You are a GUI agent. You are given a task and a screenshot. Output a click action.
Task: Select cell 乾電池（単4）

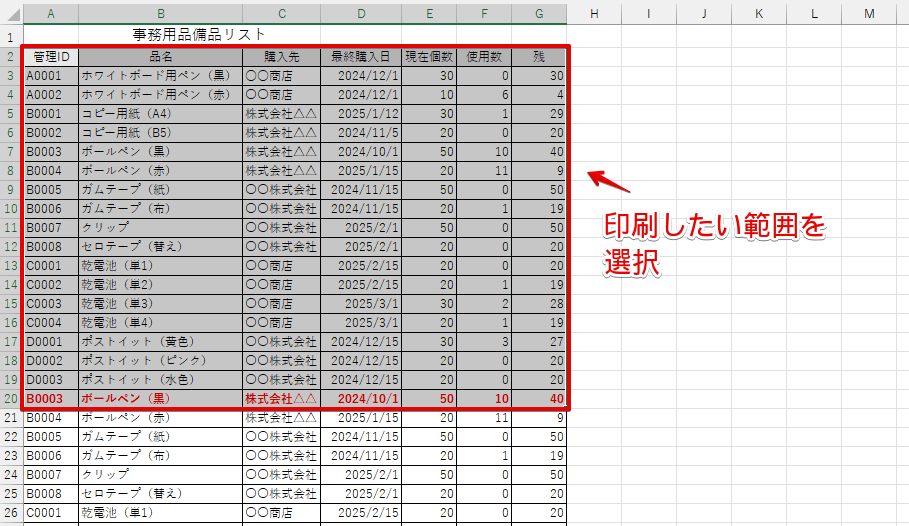click(161, 323)
